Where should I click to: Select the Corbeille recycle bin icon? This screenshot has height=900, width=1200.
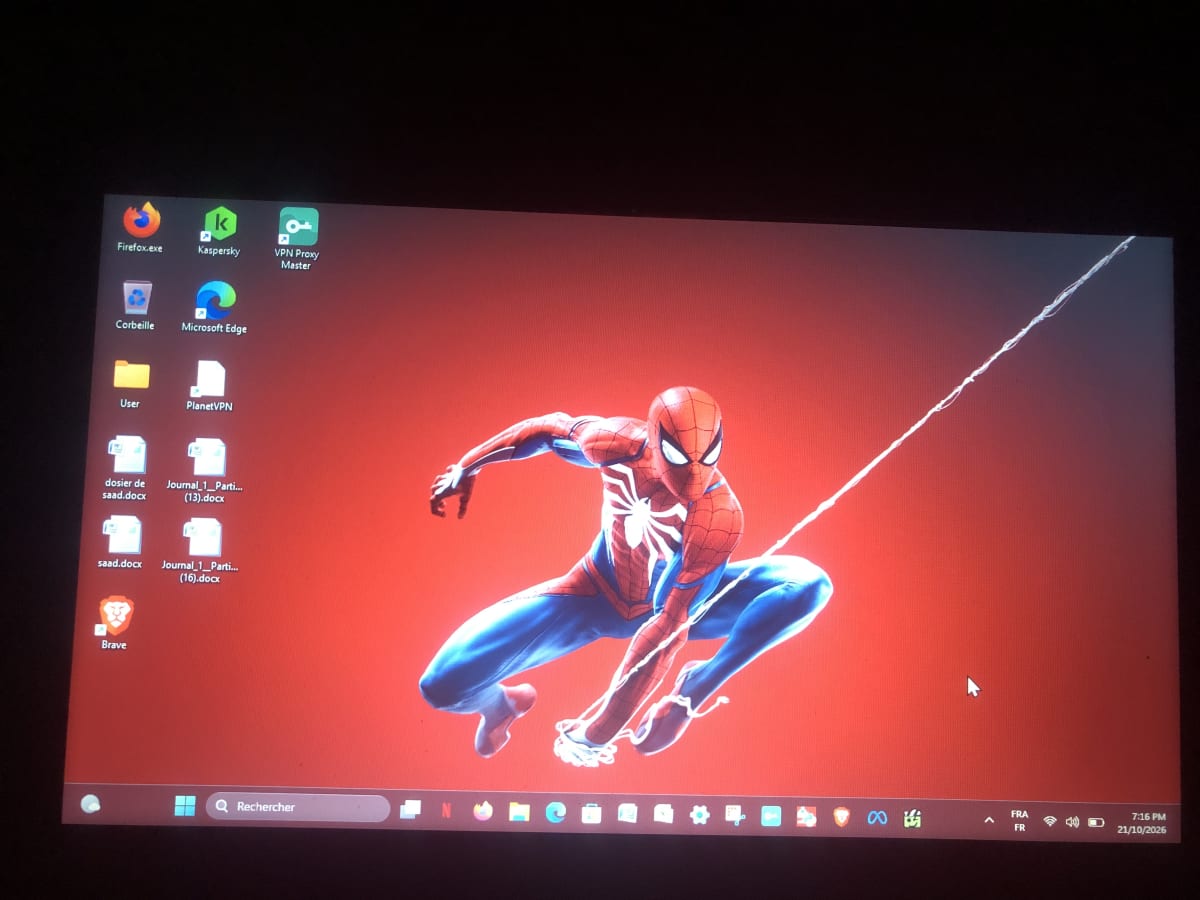(x=135, y=306)
